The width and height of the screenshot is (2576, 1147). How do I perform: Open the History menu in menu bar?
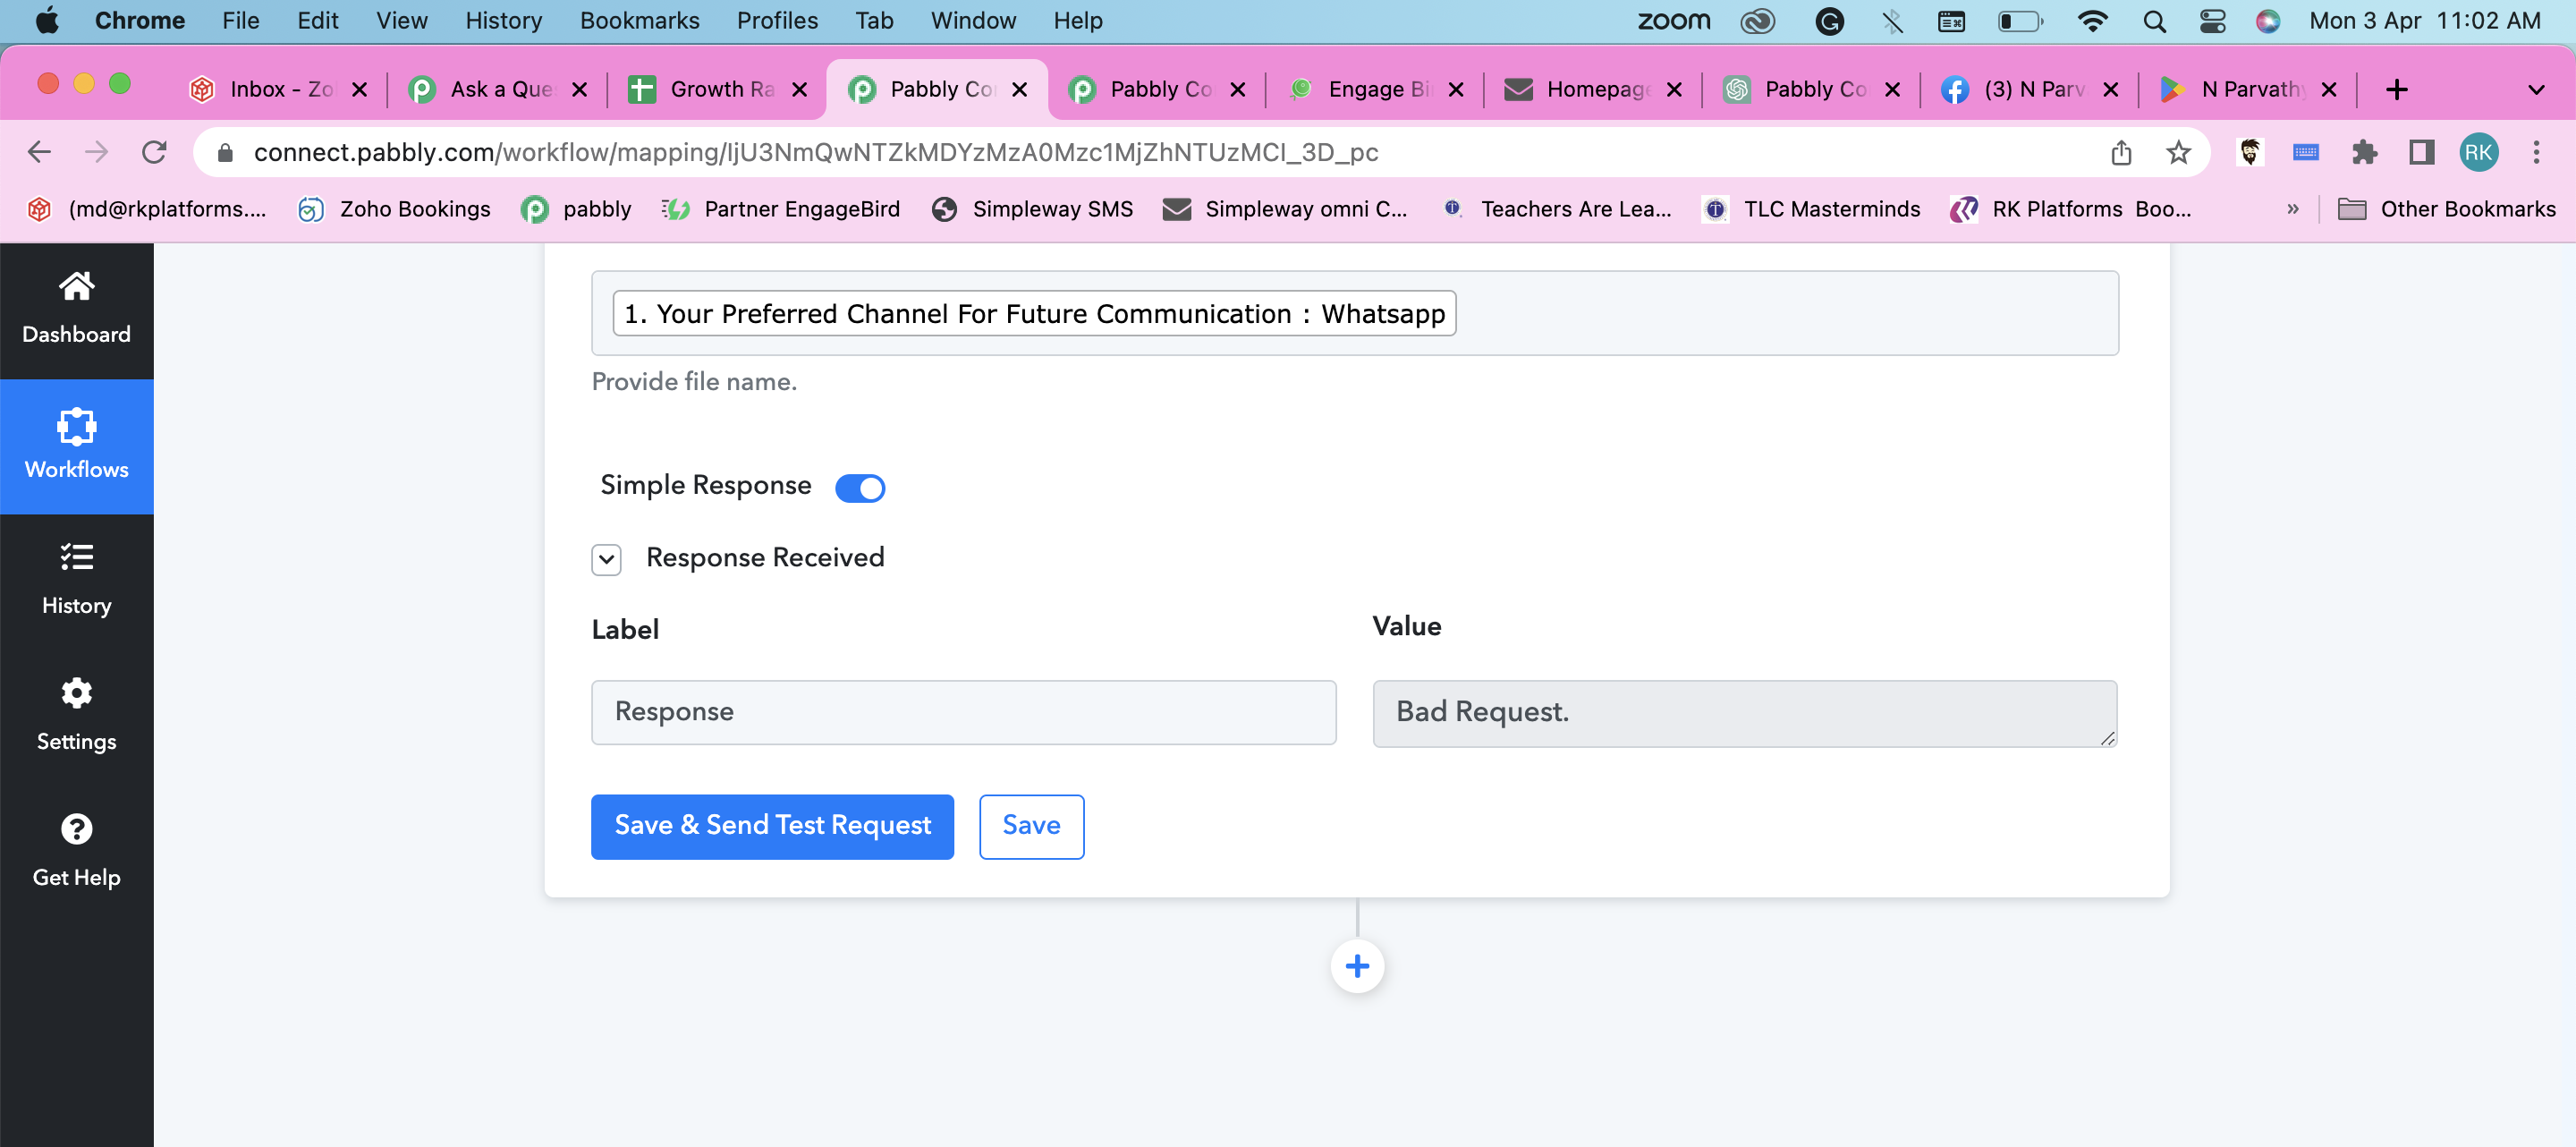[x=503, y=21]
